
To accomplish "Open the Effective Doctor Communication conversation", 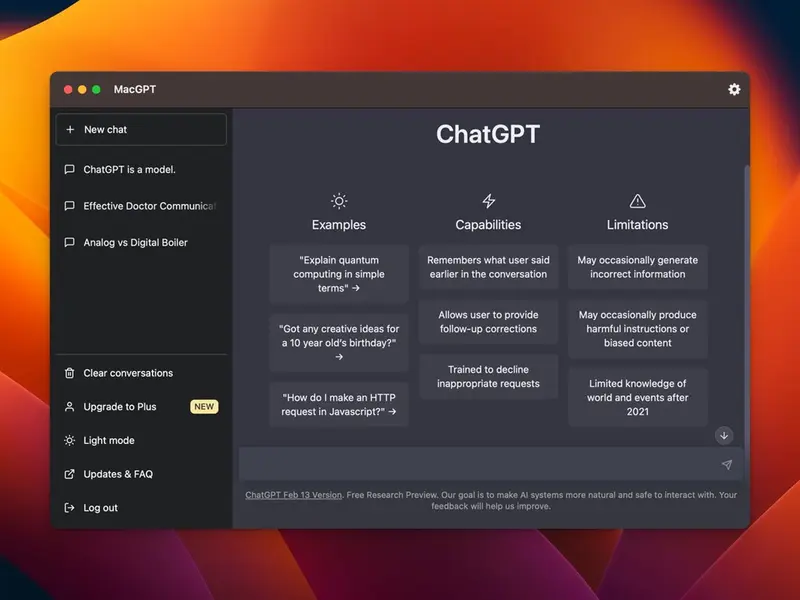I will coord(141,206).
